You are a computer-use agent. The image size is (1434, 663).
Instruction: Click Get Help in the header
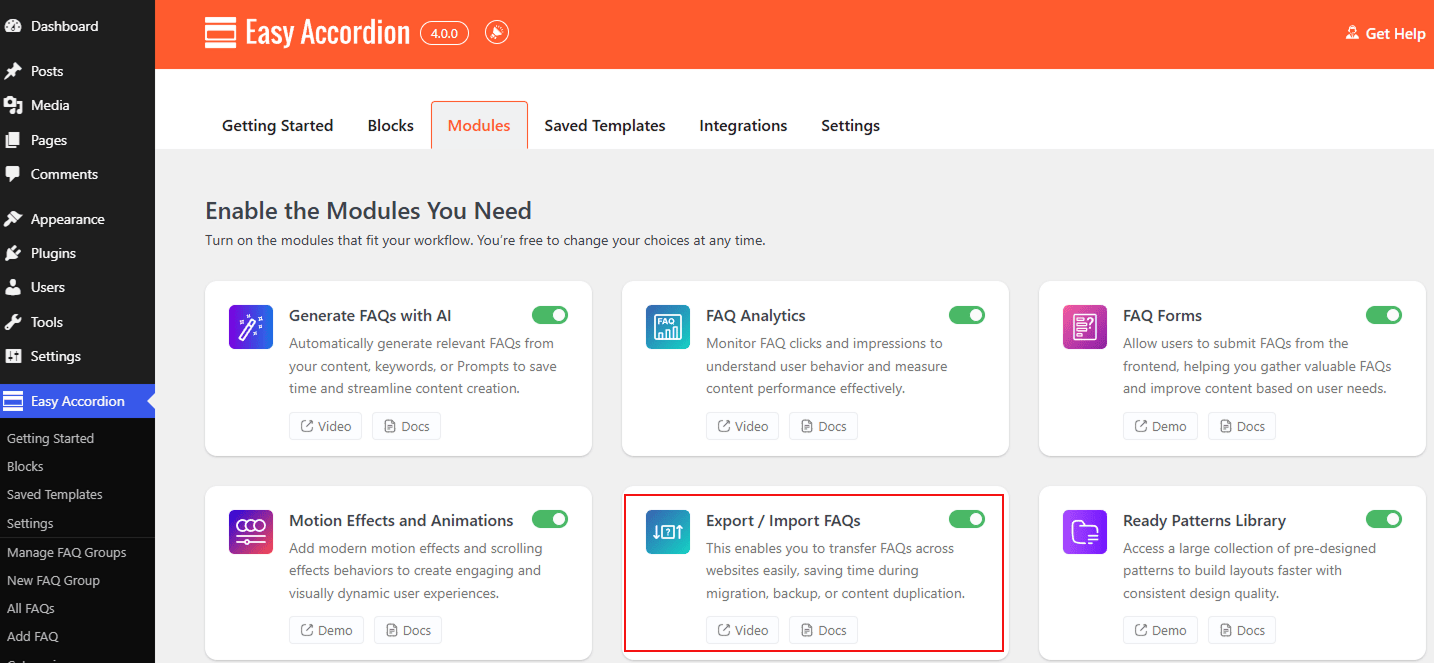1385,34
